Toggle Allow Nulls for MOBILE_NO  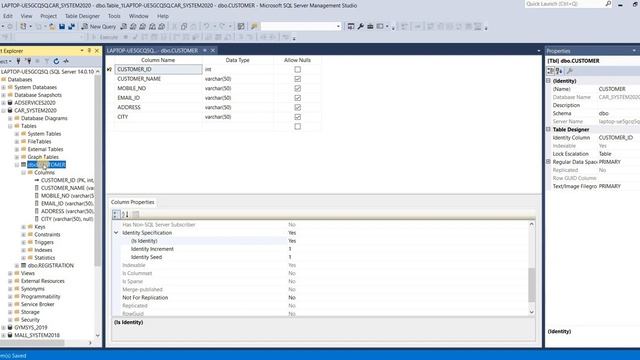point(298,88)
